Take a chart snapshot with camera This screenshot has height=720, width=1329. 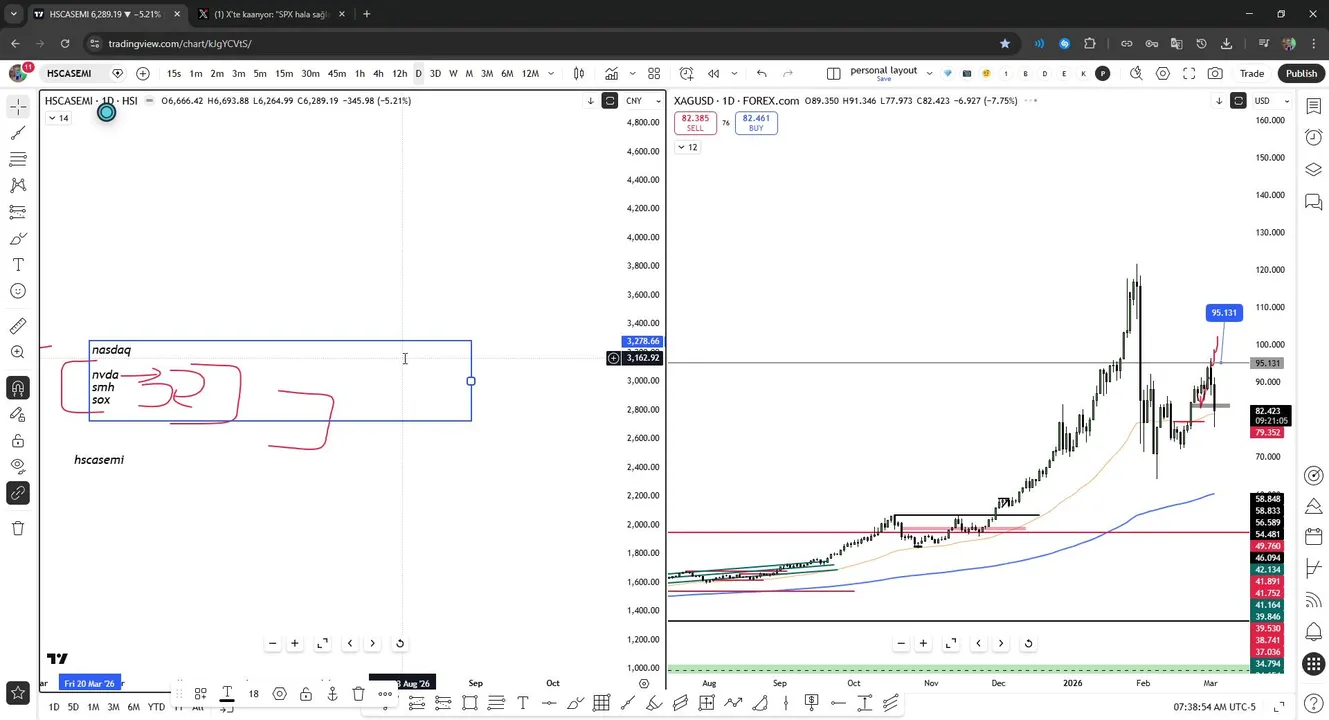[x=1215, y=73]
